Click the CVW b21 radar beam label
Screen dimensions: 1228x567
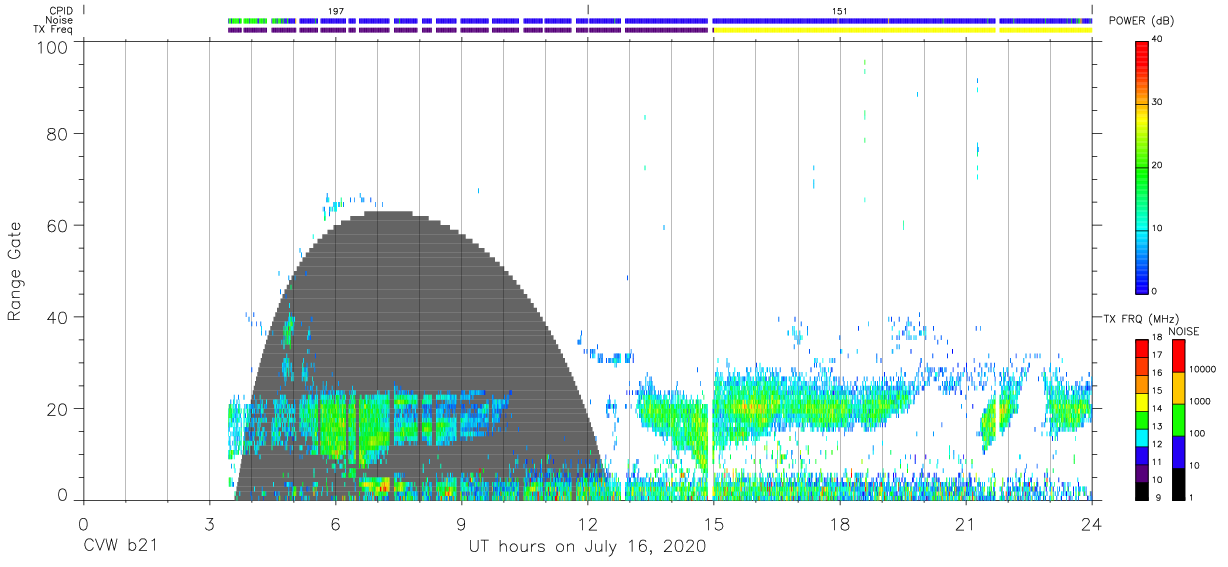(120, 547)
